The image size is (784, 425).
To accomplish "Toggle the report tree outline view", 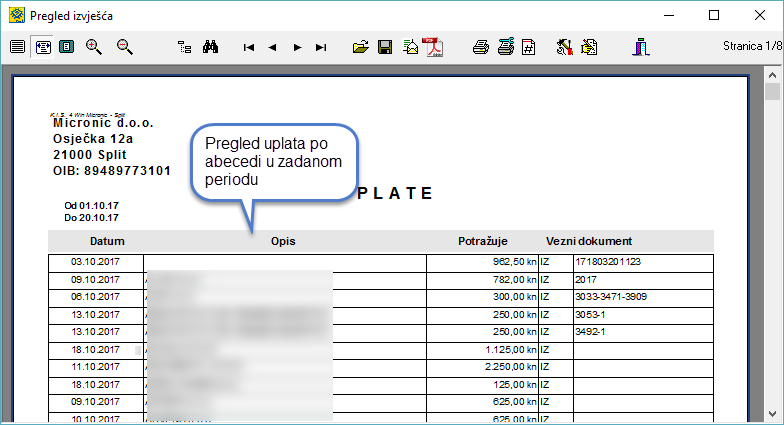I will [184, 47].
